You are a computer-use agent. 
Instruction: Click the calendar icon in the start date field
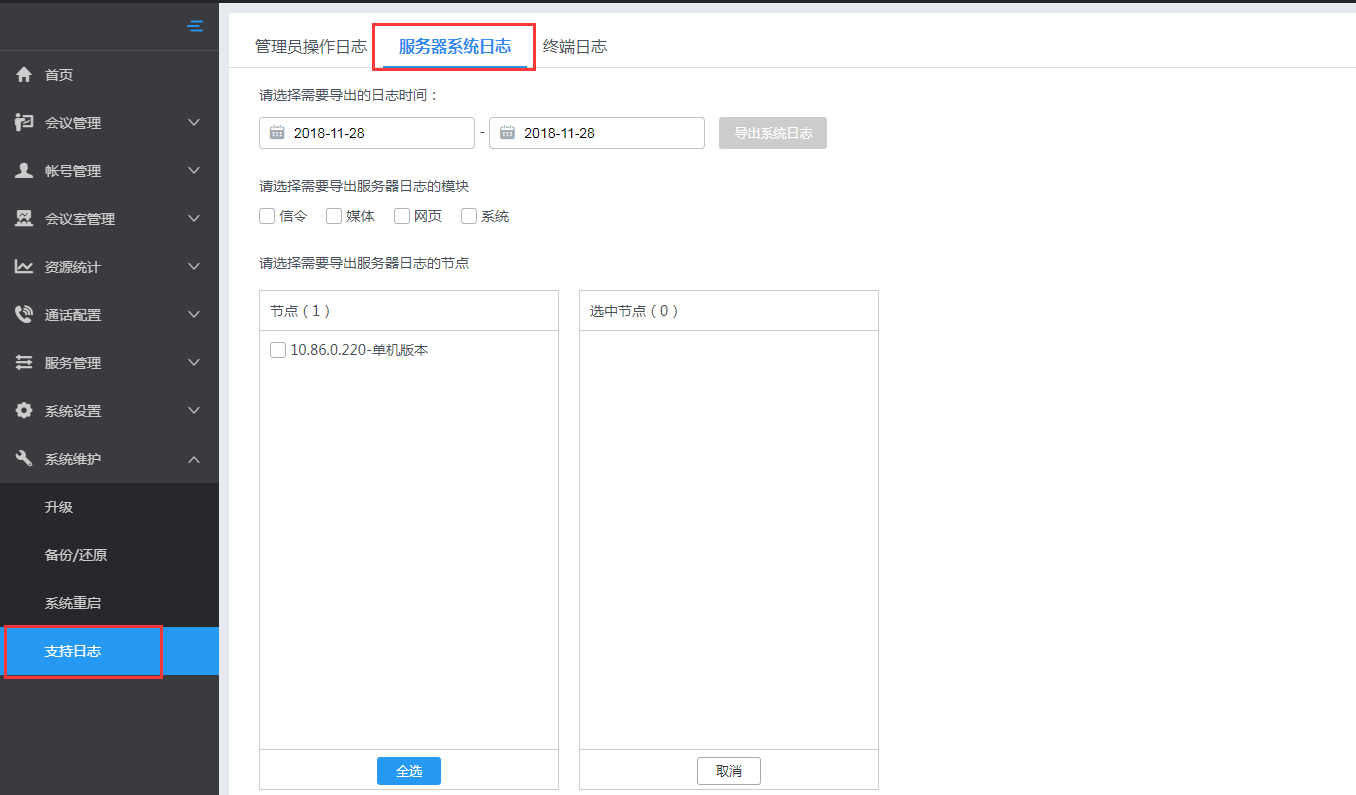pyautogui.click(x=277, y=132)
